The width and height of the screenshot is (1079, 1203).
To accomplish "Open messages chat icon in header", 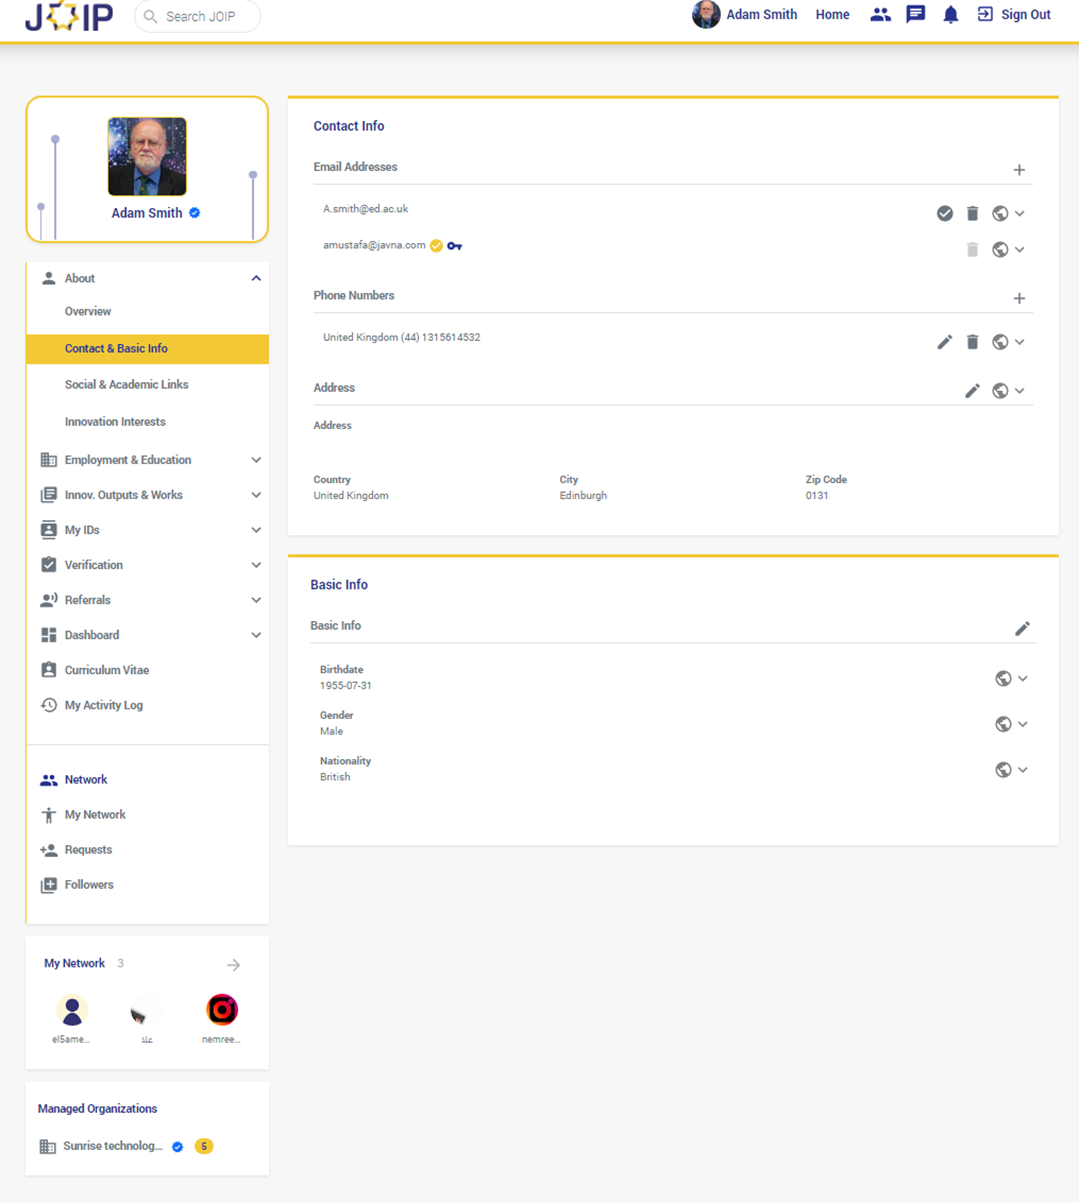I will click(915, 15).
